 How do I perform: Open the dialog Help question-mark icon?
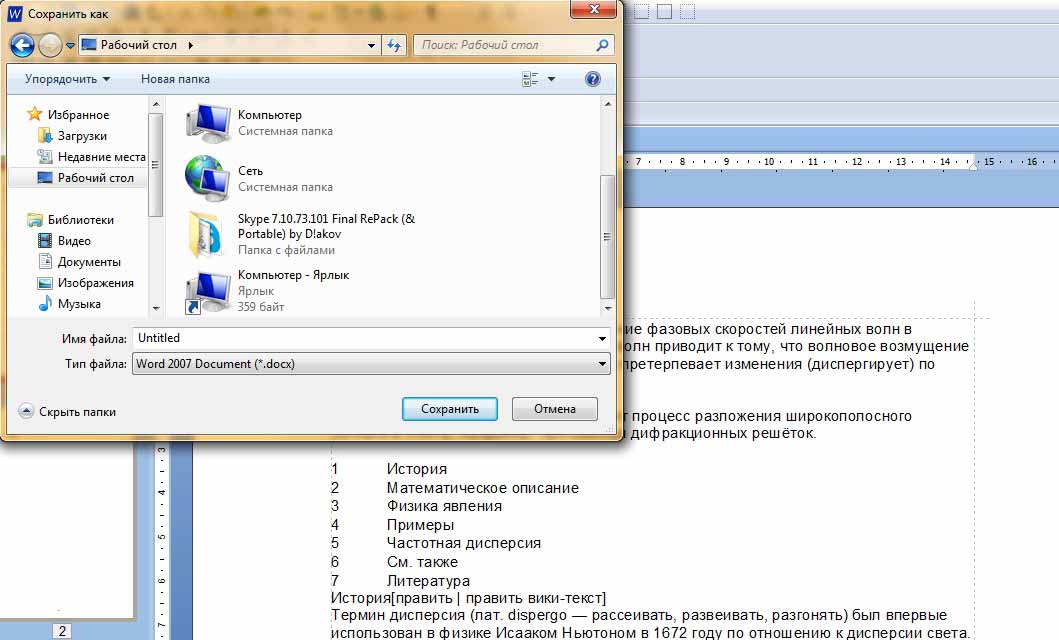592,79
